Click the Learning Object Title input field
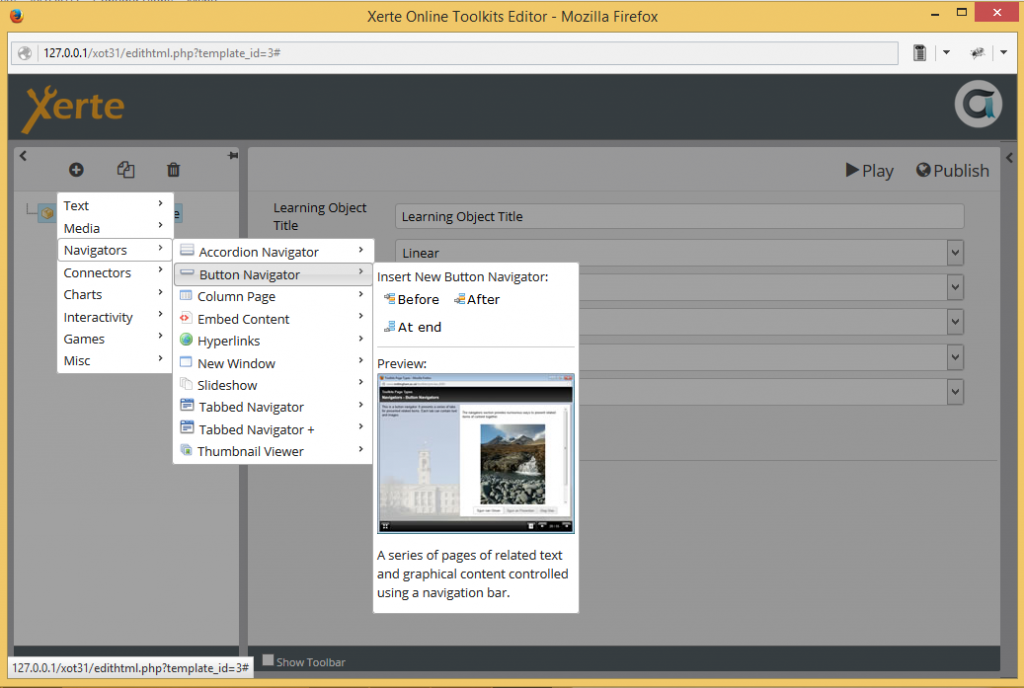 (679, 216)
